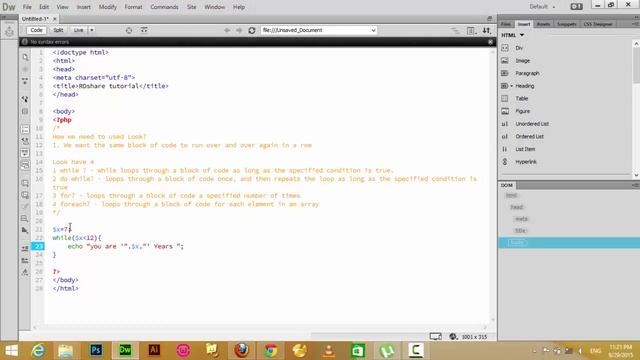The width and height of the screenshot is (640, 360).
Task: Click the file management arrows icon
Action: coord(487,31)
